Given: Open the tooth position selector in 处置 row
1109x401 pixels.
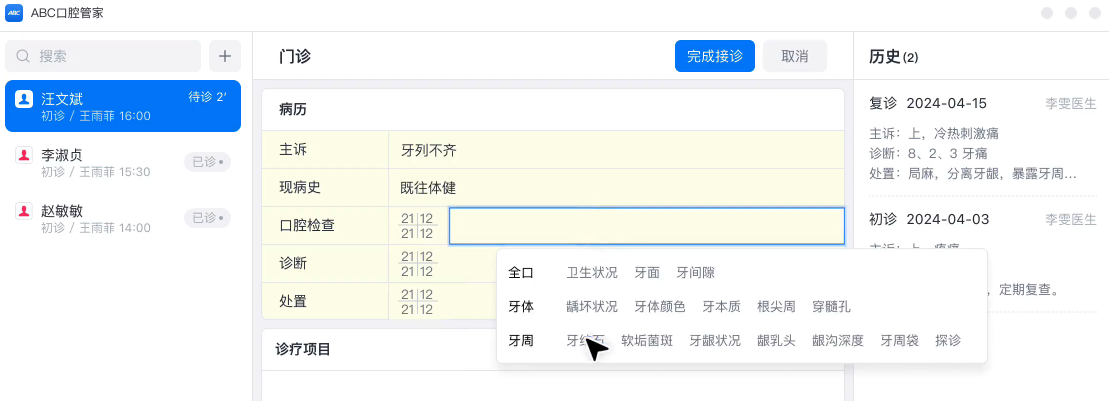Looking at the screenshot, I should [417, 301].
